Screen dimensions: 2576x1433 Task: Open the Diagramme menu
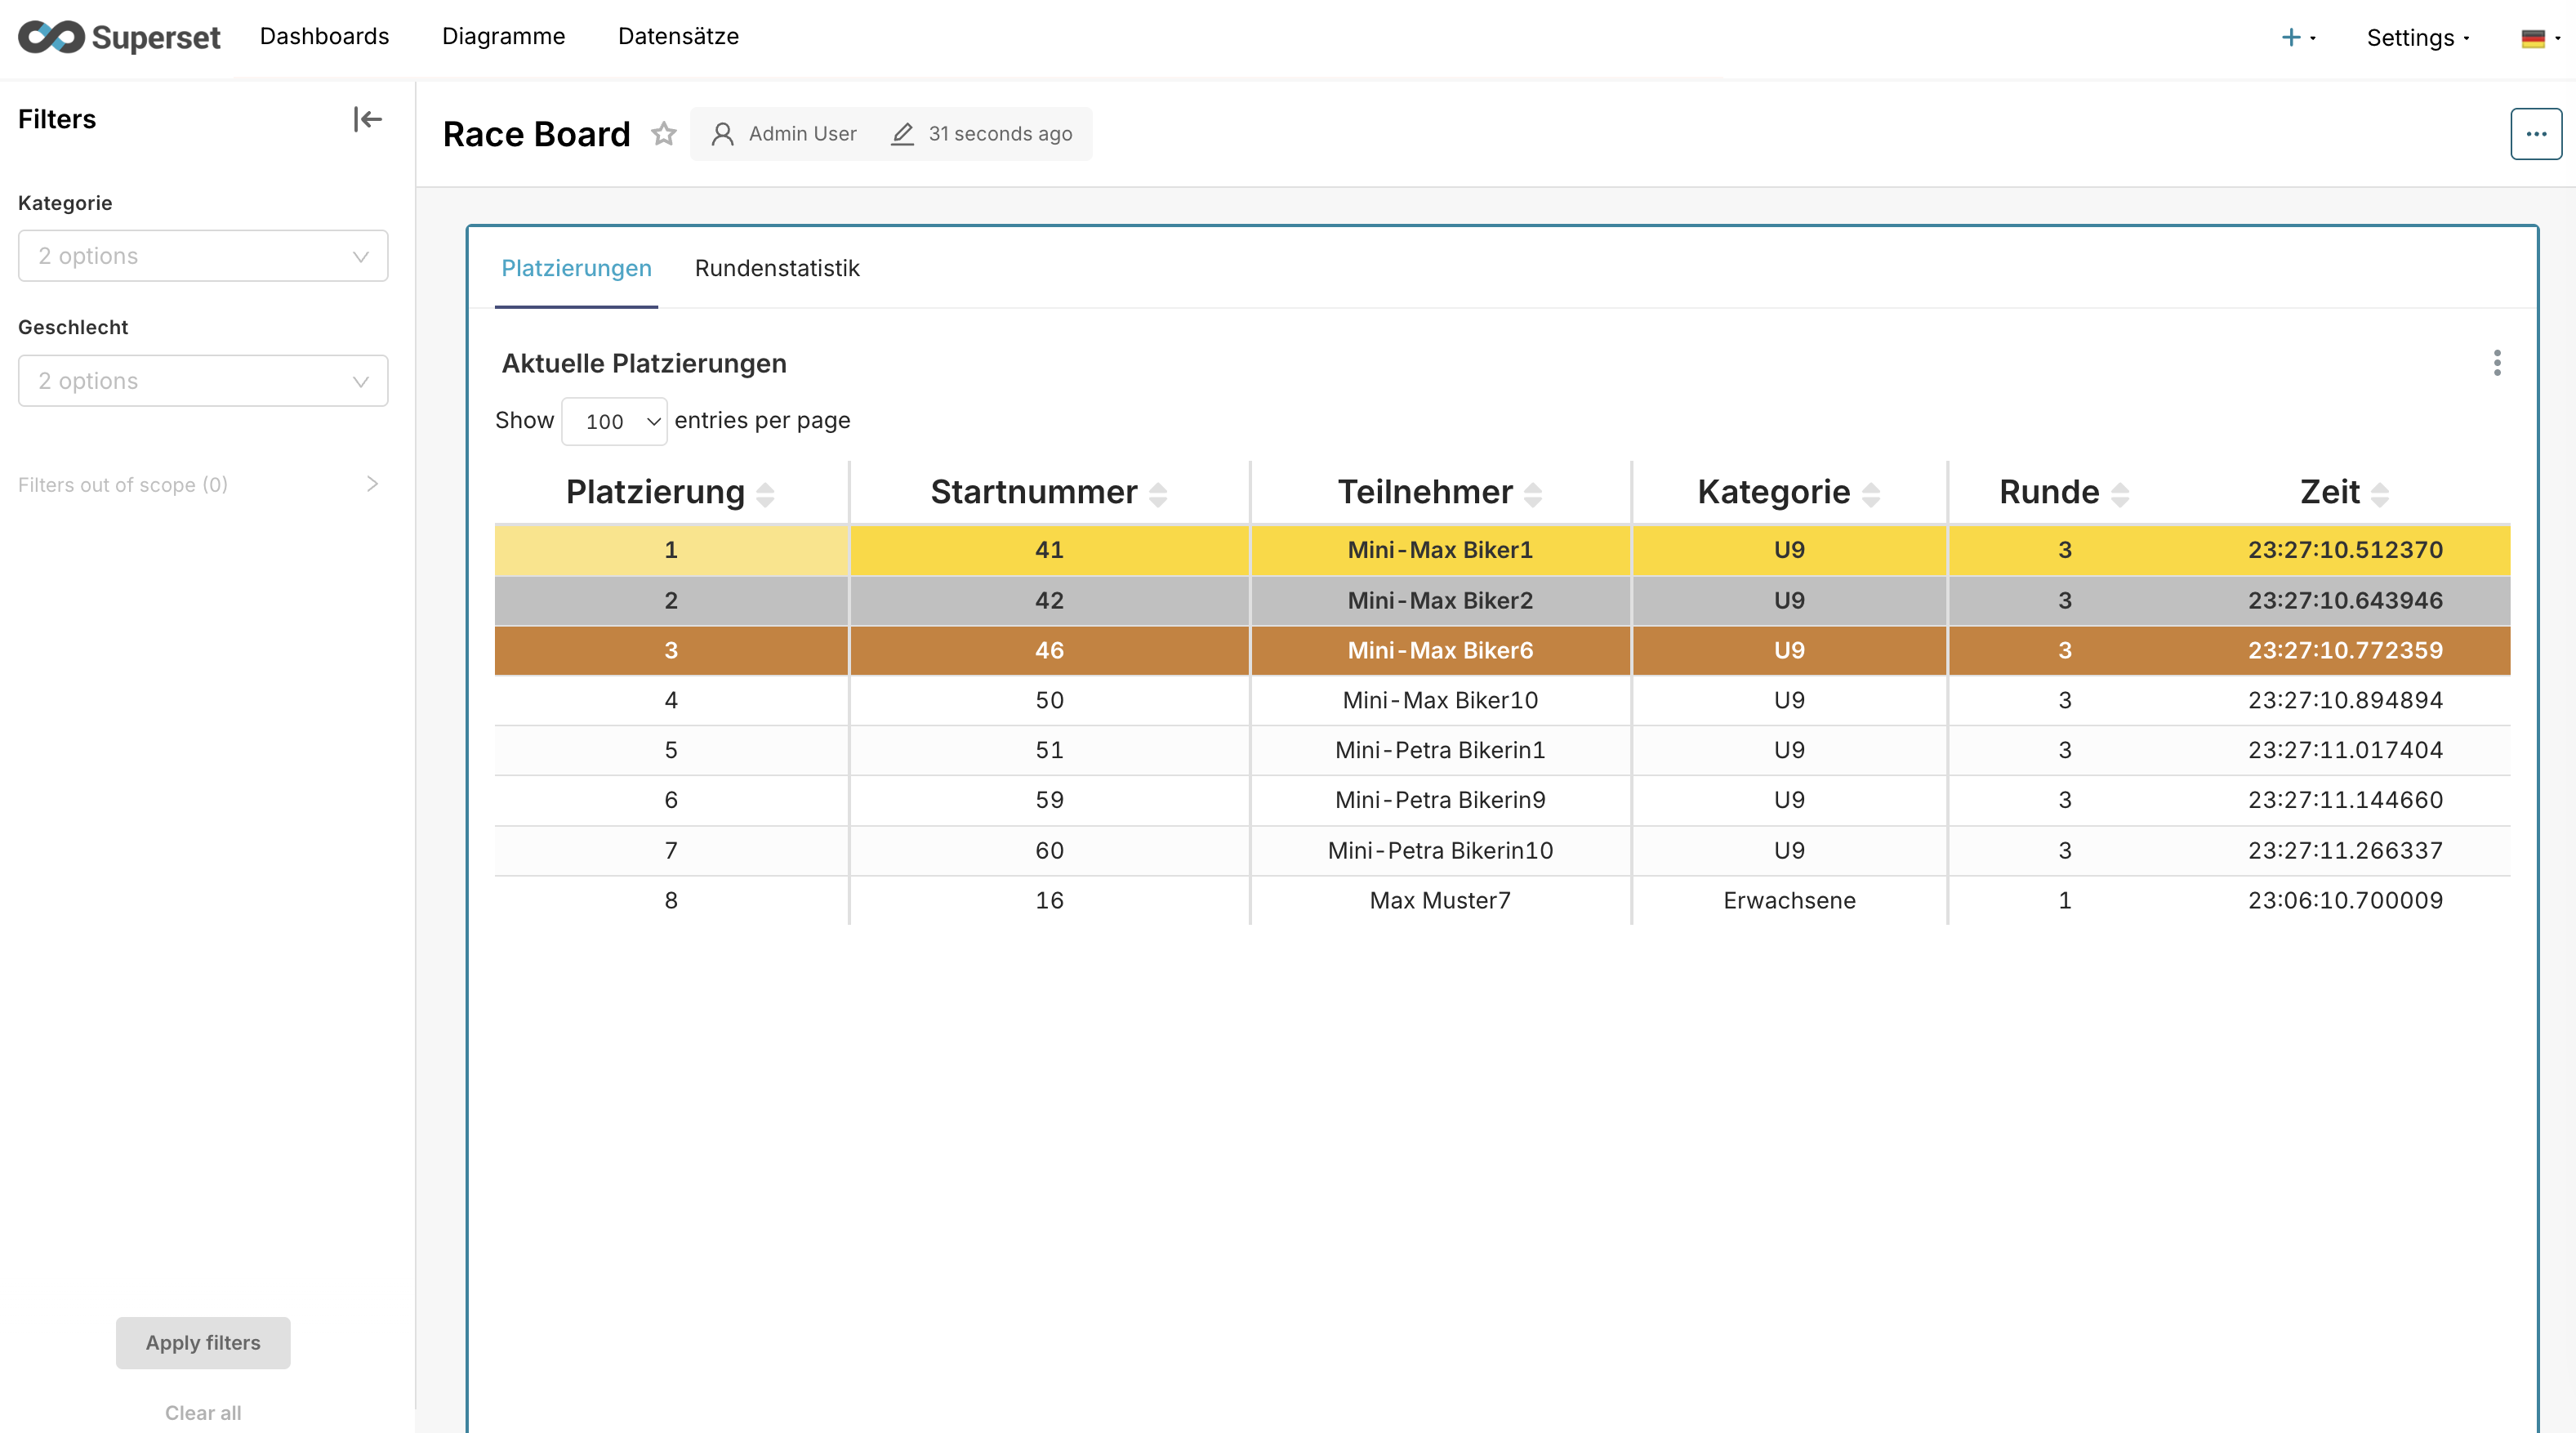click(x=503, y=36)
